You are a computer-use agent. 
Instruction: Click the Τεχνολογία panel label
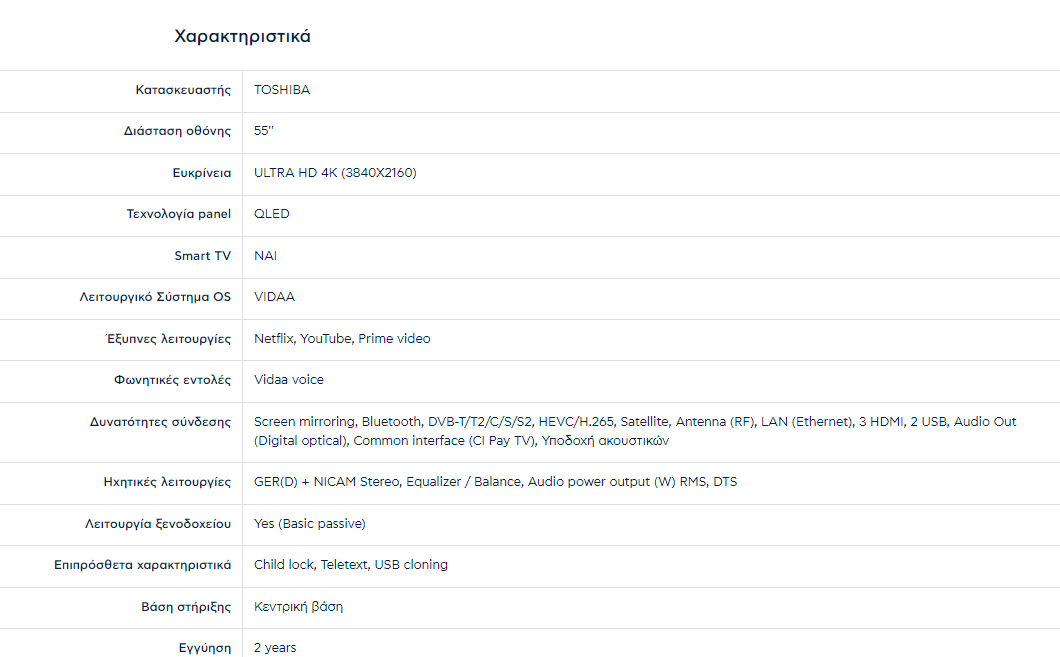point(178,214)
